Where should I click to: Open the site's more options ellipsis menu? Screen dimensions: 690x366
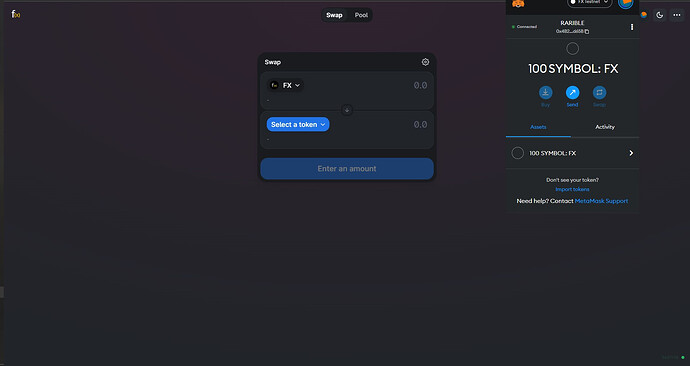click(677, 15)
